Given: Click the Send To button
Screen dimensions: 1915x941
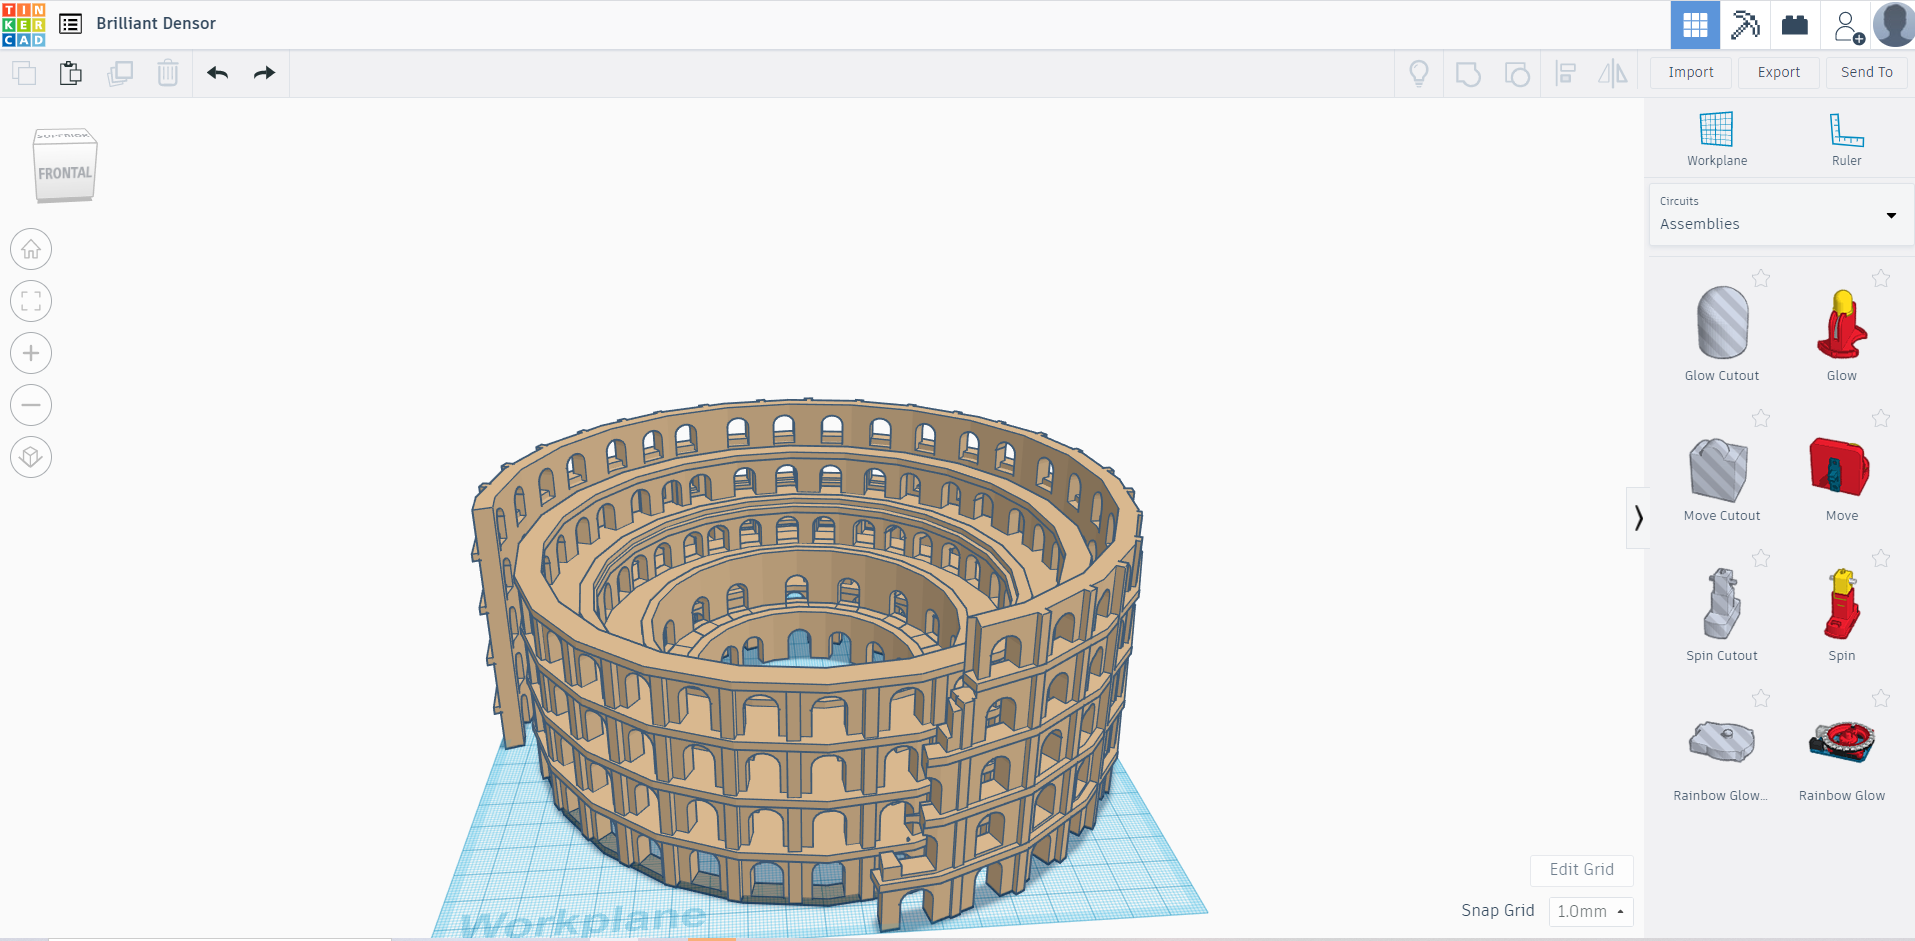Looking at the screenshot, I should point(1867,72).
